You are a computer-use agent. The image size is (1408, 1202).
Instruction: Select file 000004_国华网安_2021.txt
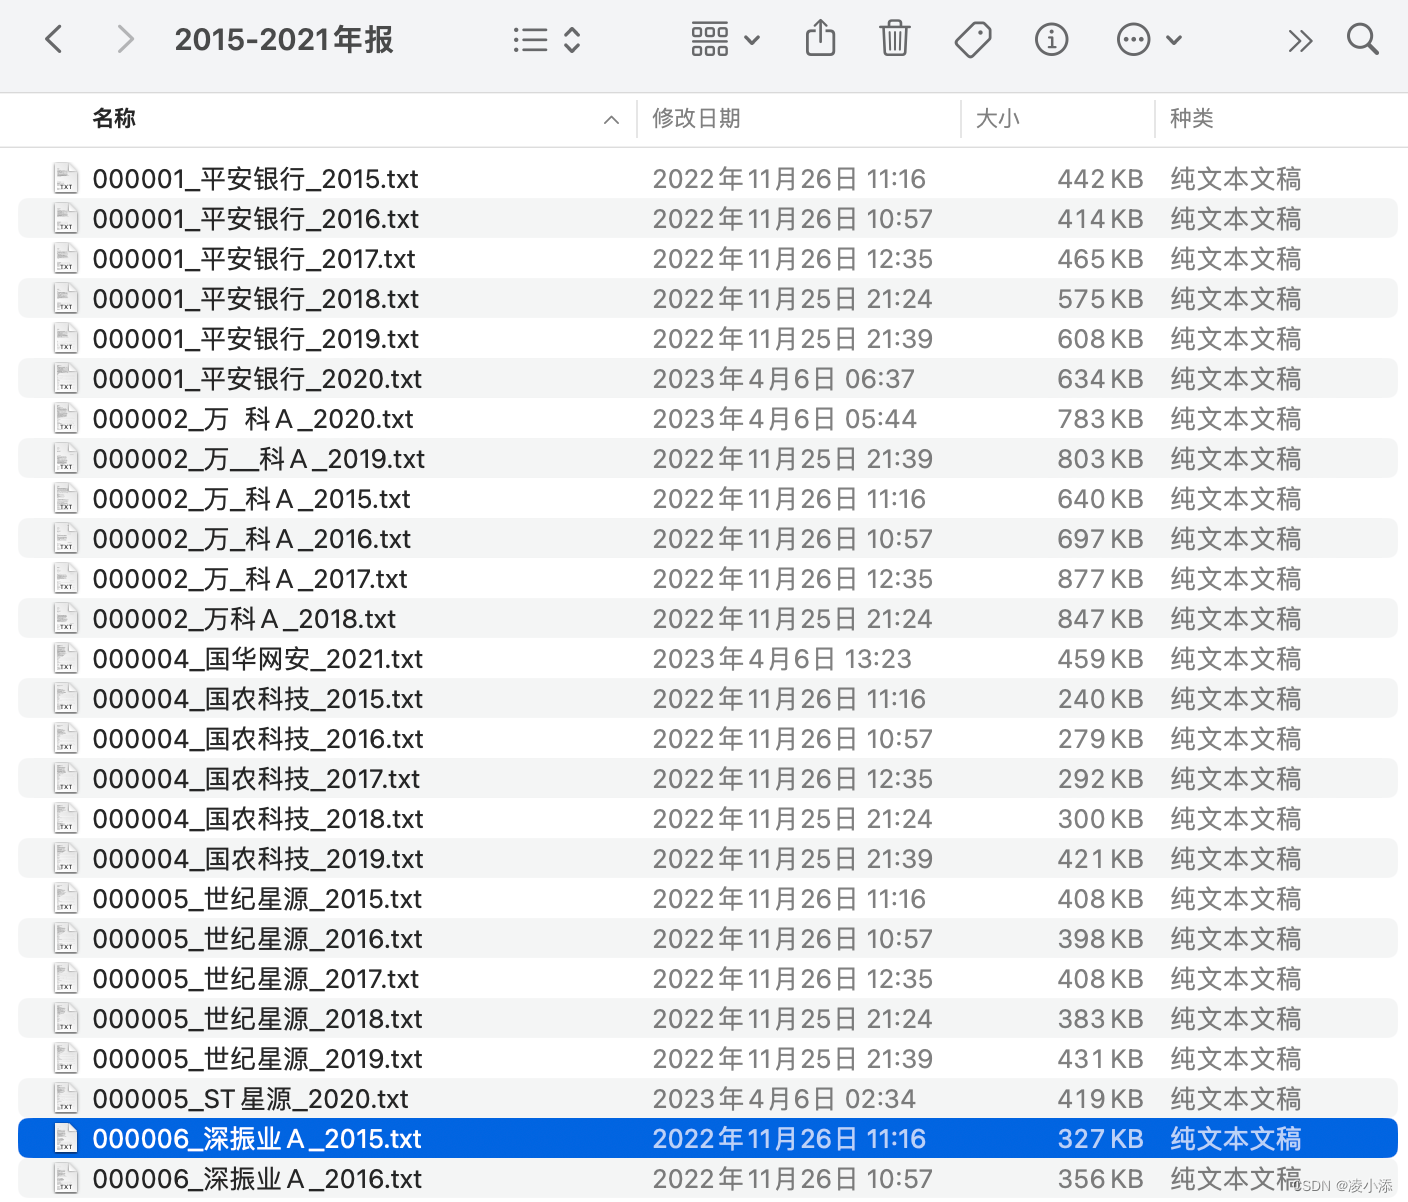[x=708, y=658]
